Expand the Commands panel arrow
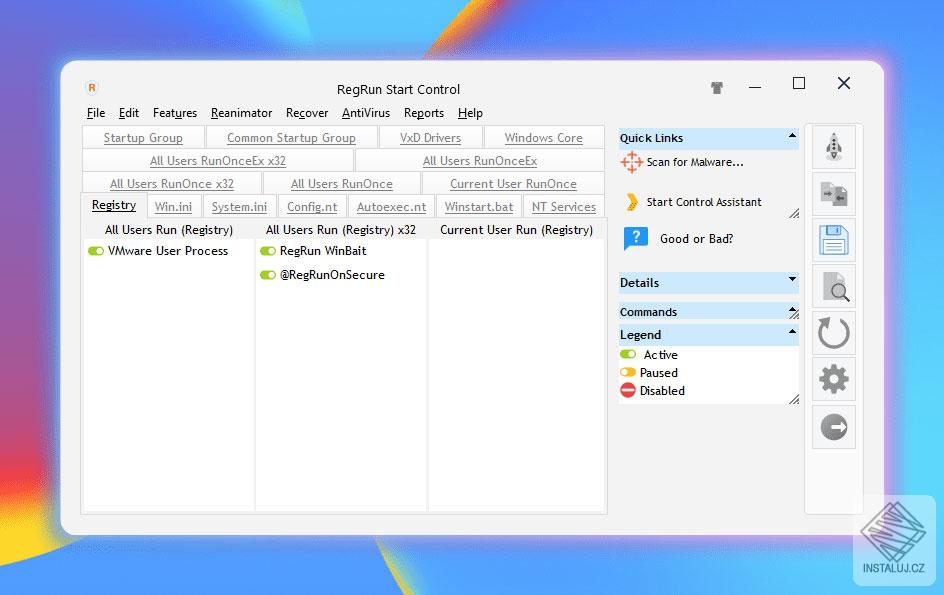Viewport: 944px width, 595px height. [792, 310]
